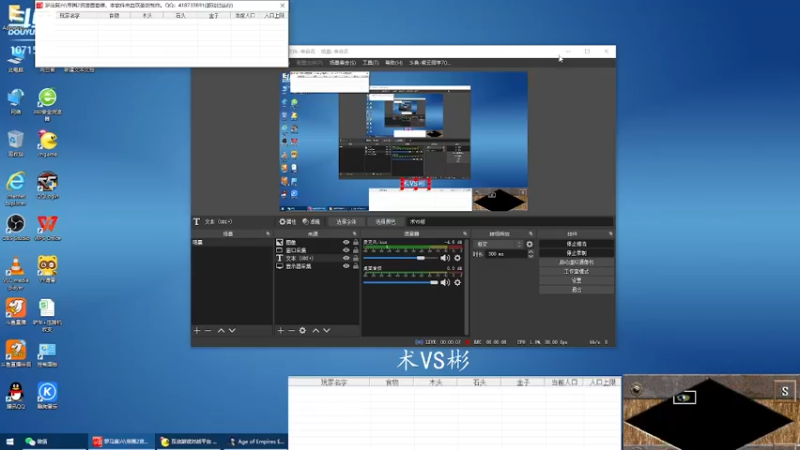The width and height of the screenshot is (800, 450).
Task: Pop out the Scene Transitions dock panel
Action: [x=531, y=234]
